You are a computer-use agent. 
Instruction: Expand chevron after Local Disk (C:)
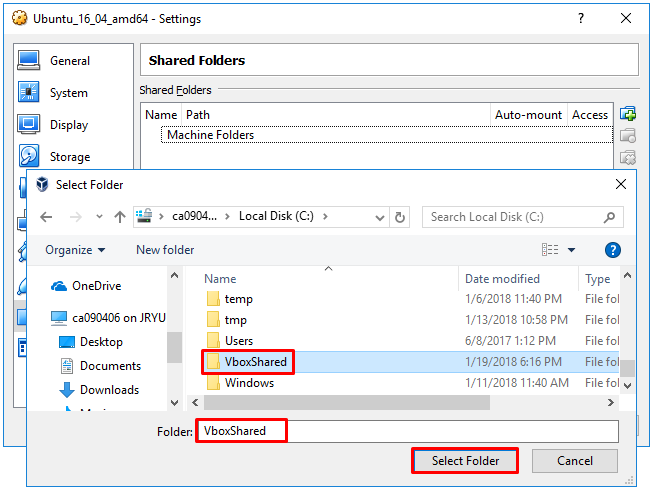tap(325, 216)
